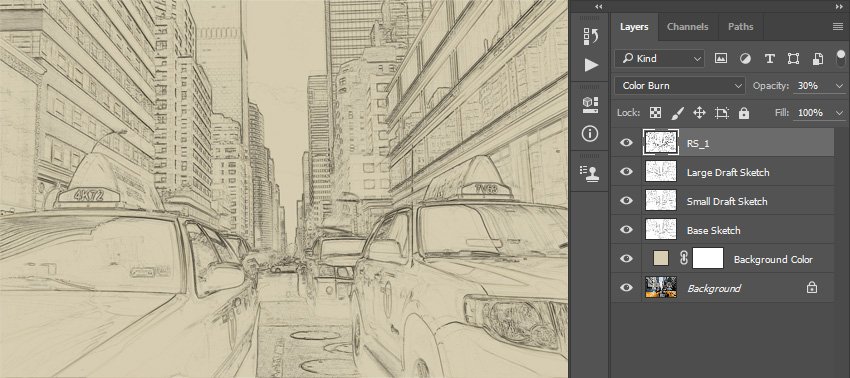The width and height of the screenshot is (850, 378).
Task: Click the Opacity 30% value field
Action: click(x=812, y=86)
